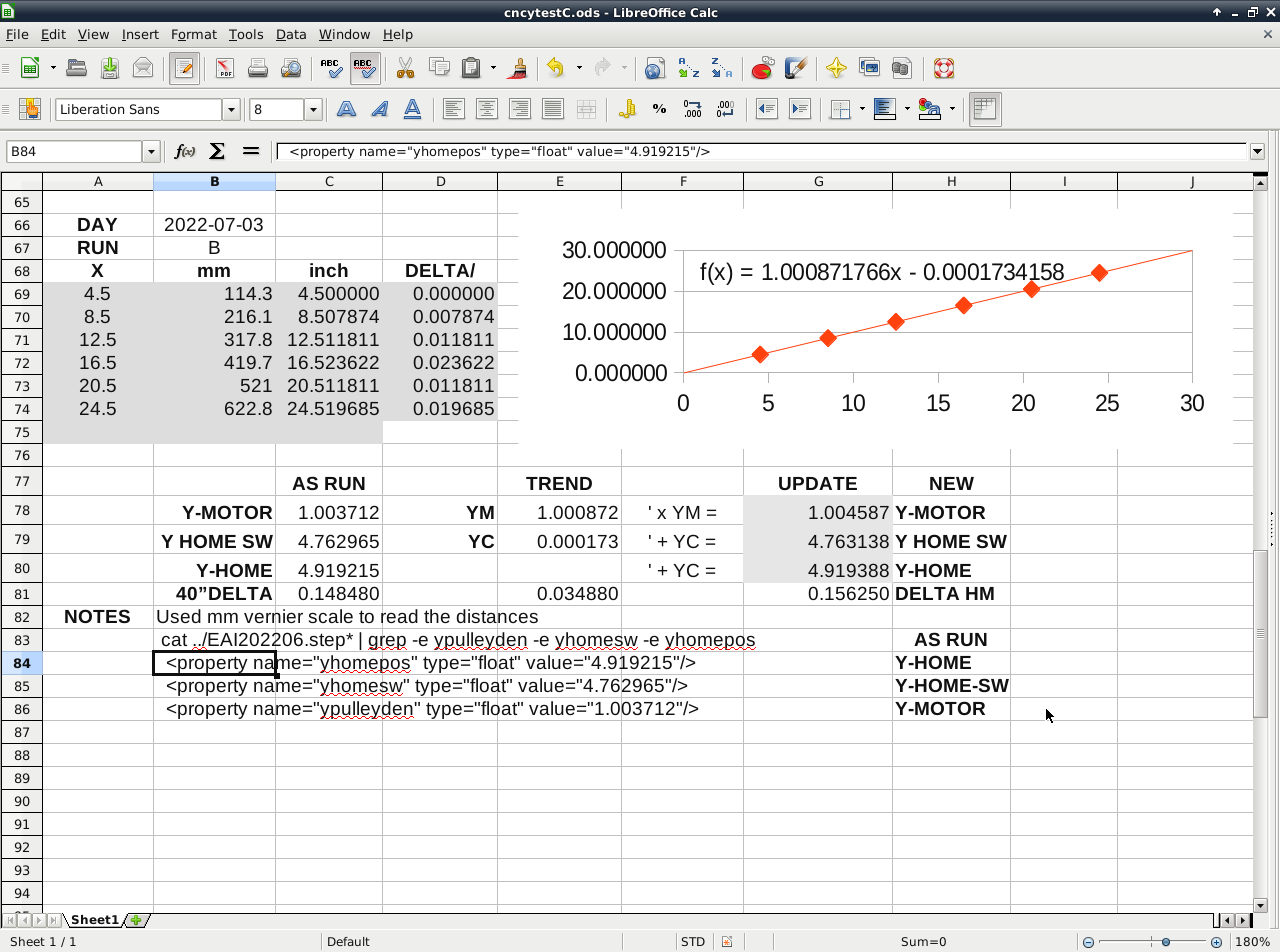This screenshot has width=1280, height=952.
Task: Justify cell contents
Action: 553,109
